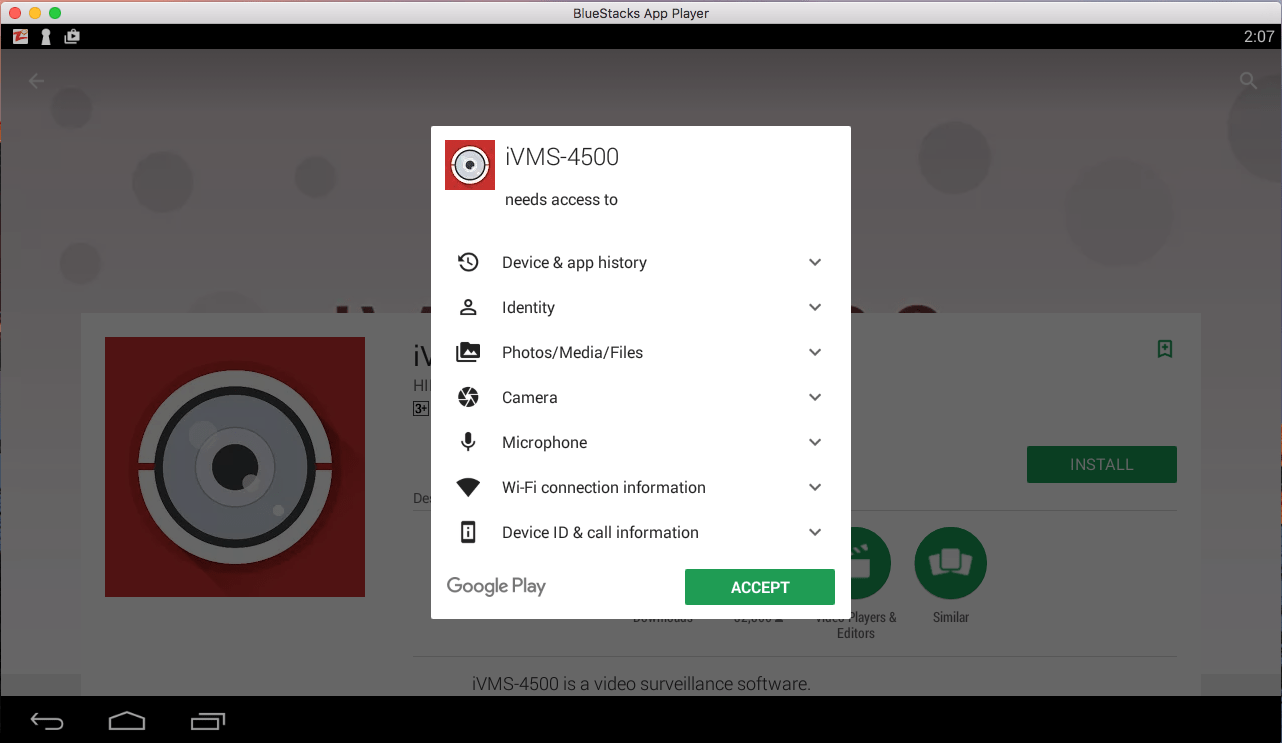Click the Photos/Media/Files gallery icon
The width and height of the screenshot is (1282, 743).
tap(468, 352)
